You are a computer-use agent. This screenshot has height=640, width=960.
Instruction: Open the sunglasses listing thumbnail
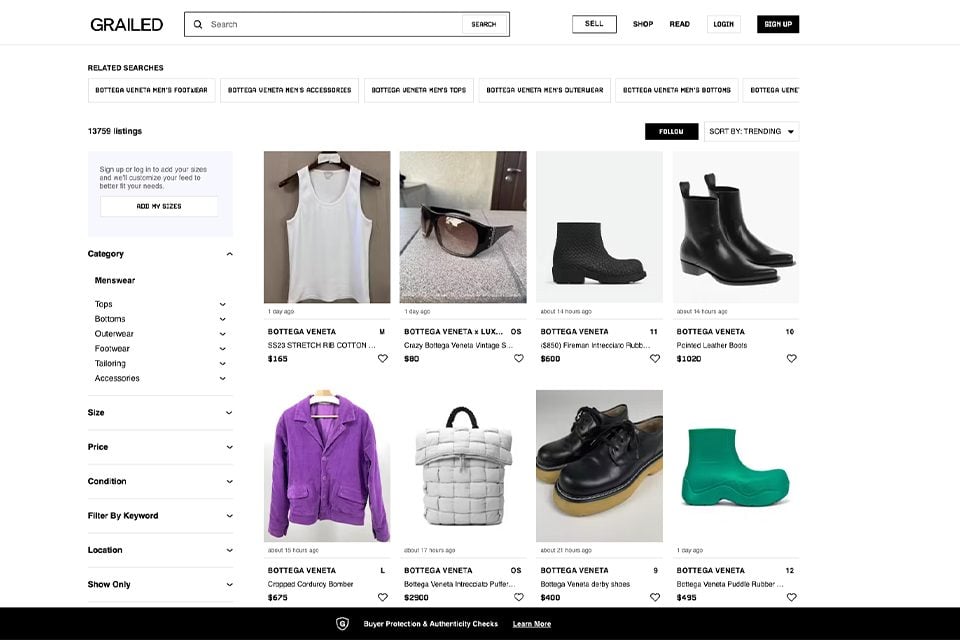[463, 227]
